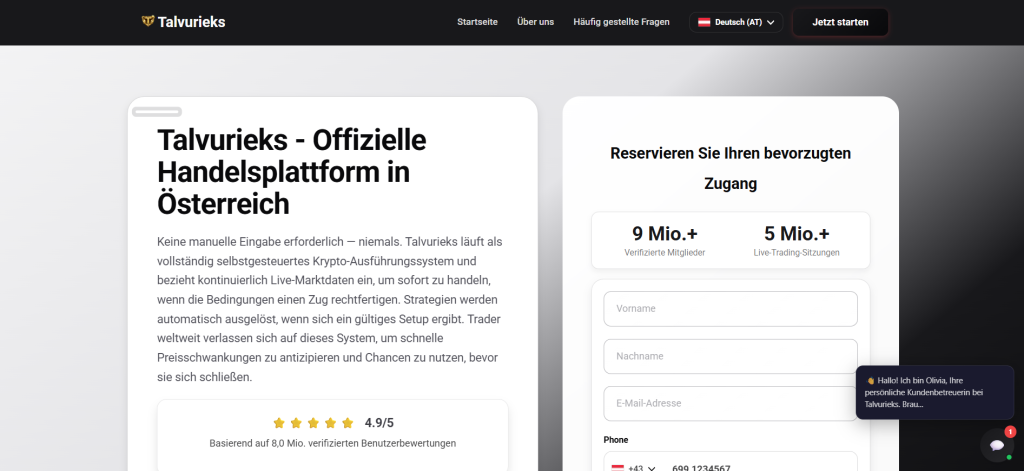The height and width of the screenshot is (471, 1024).
Task: Go to Startseite in the navigation
Action: 477,22
